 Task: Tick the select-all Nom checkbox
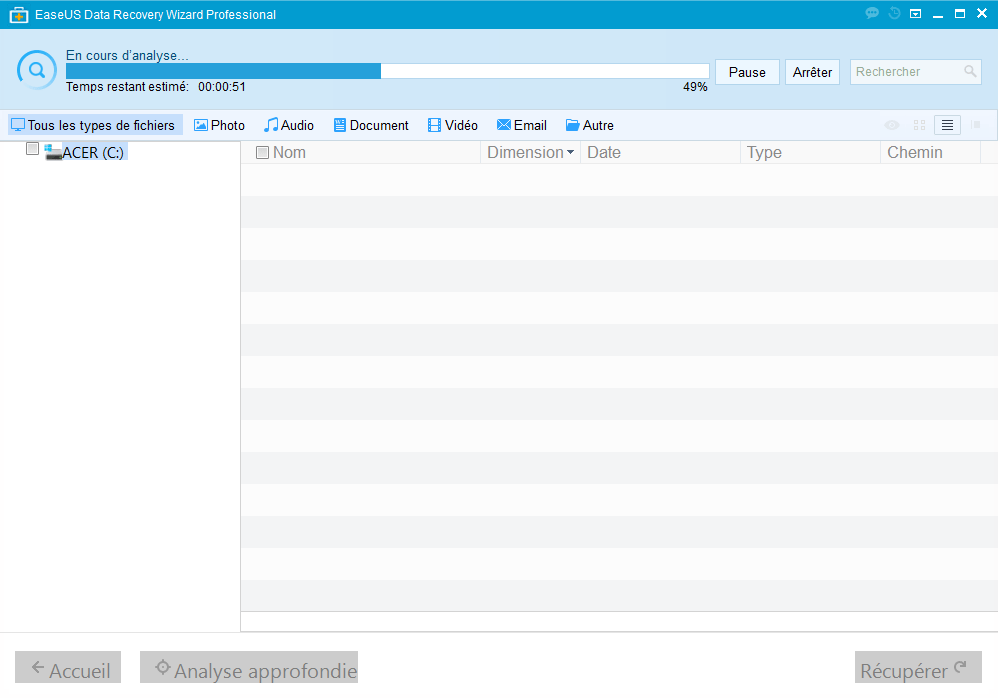262,153
